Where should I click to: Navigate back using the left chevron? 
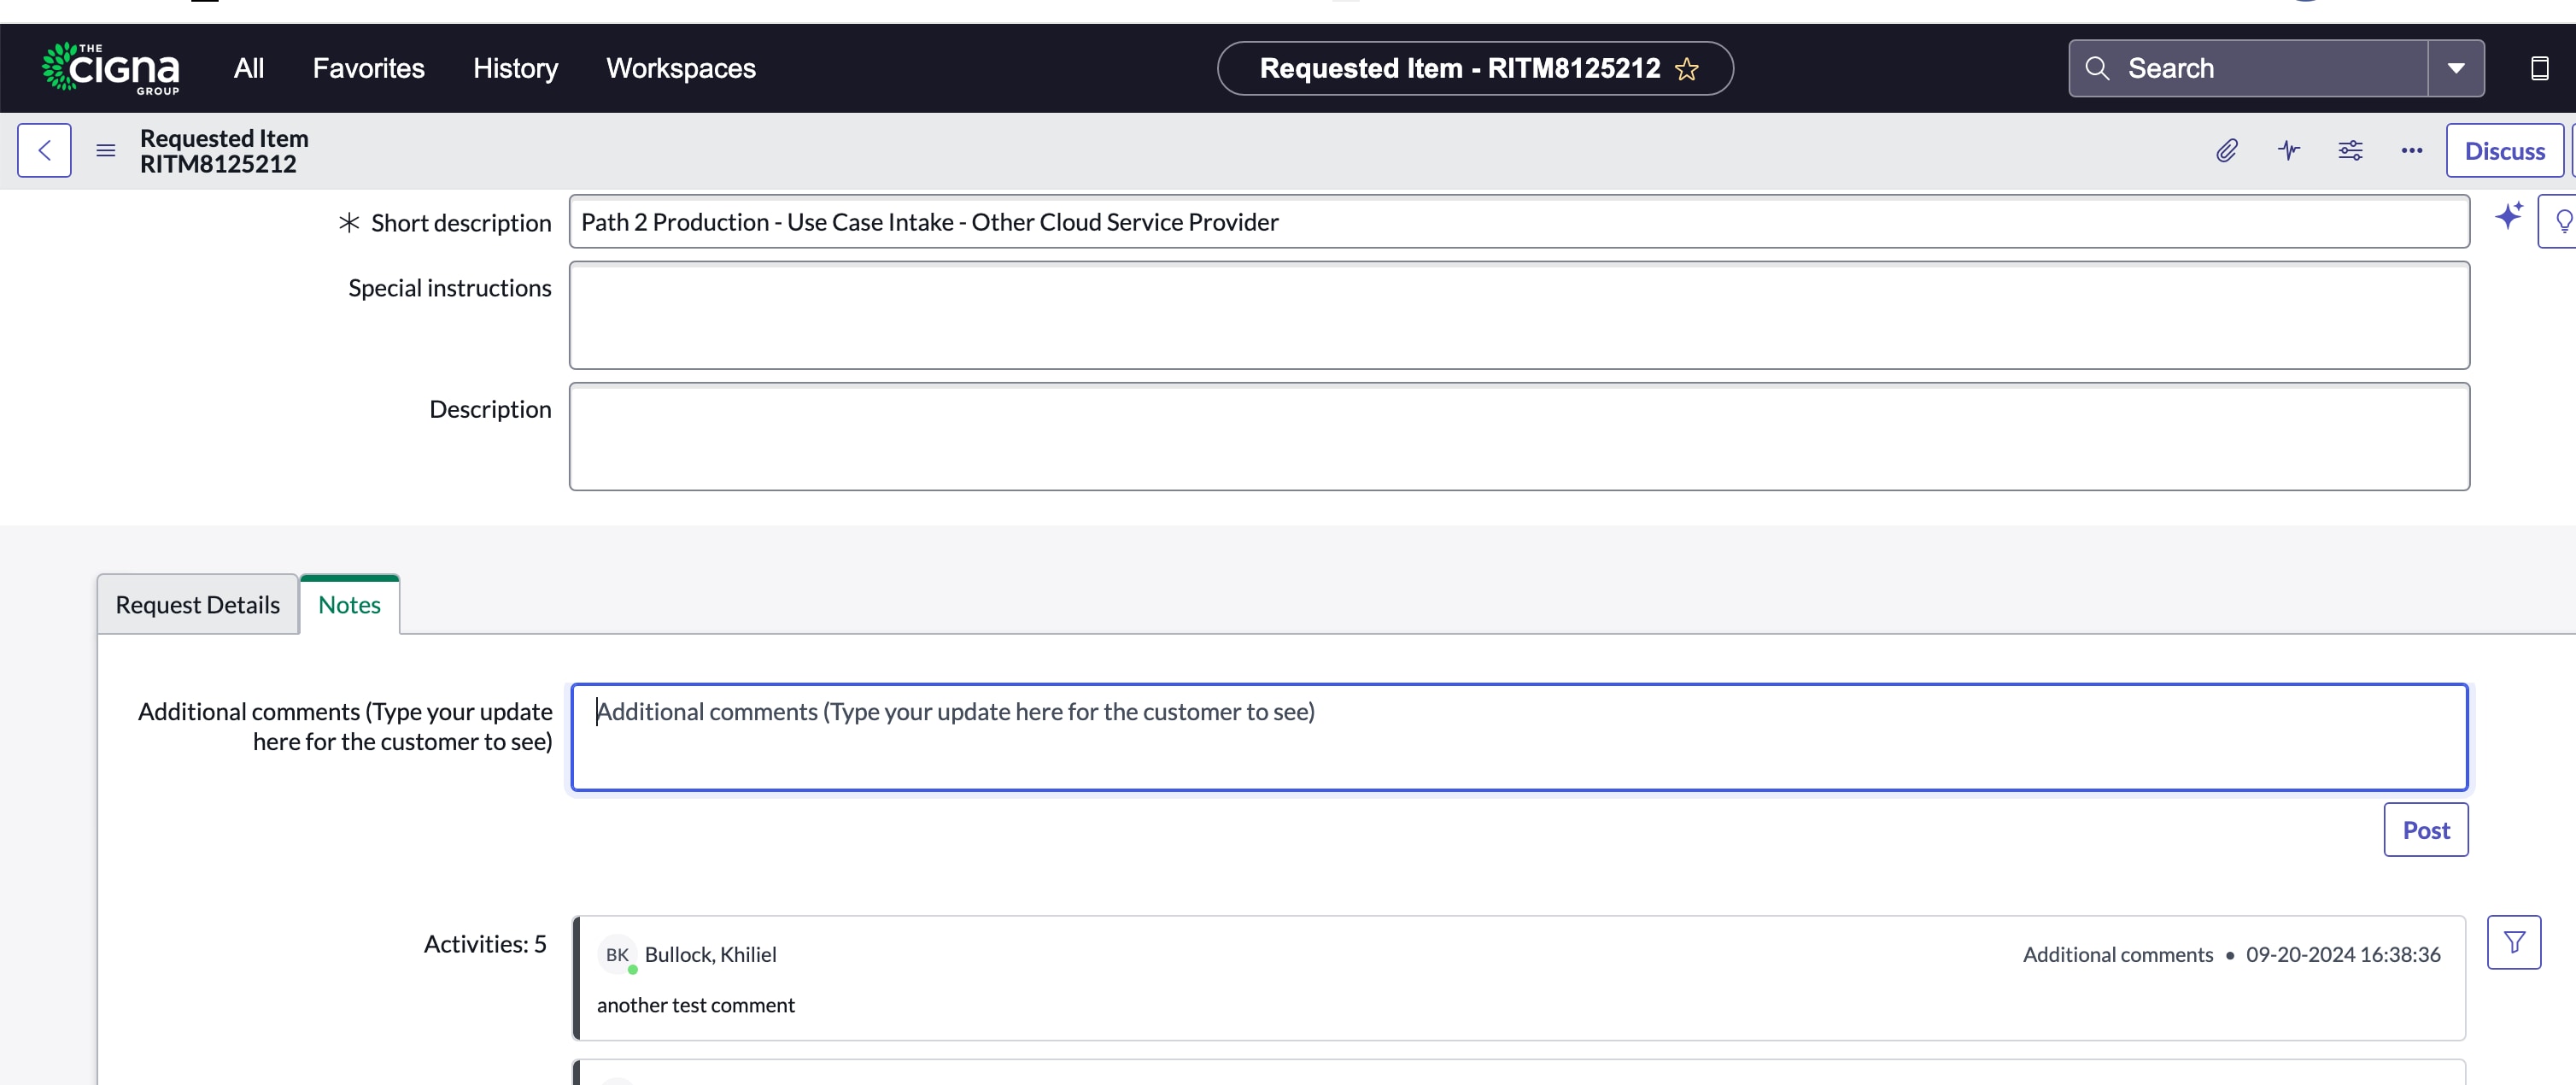[x=44, y=150]
